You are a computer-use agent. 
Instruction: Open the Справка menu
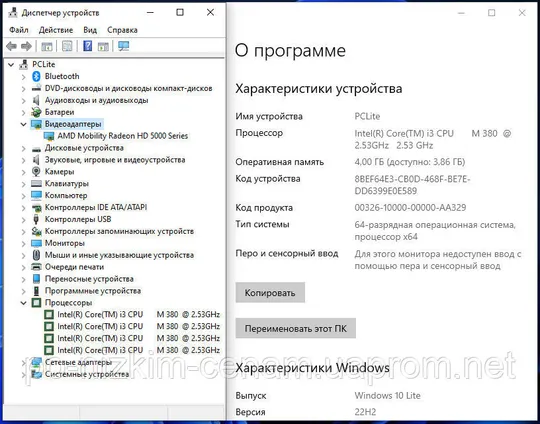122,30
